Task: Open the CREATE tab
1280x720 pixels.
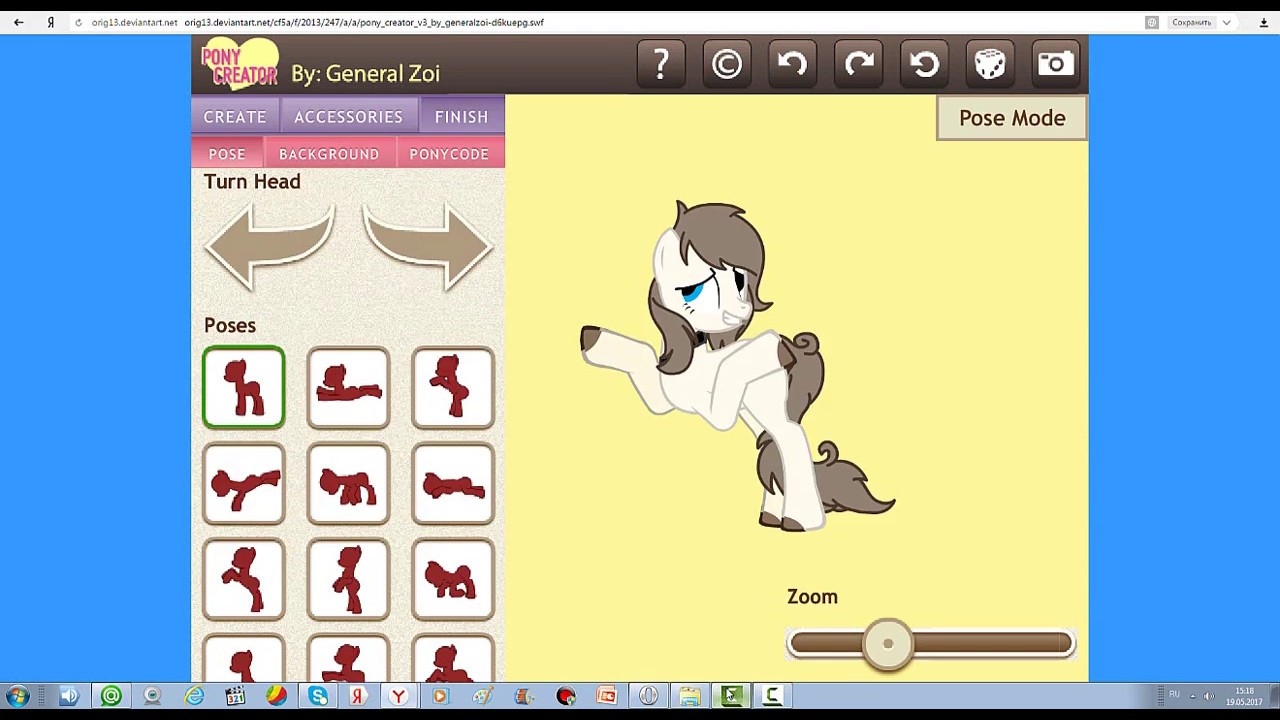Action: point(235,117)
